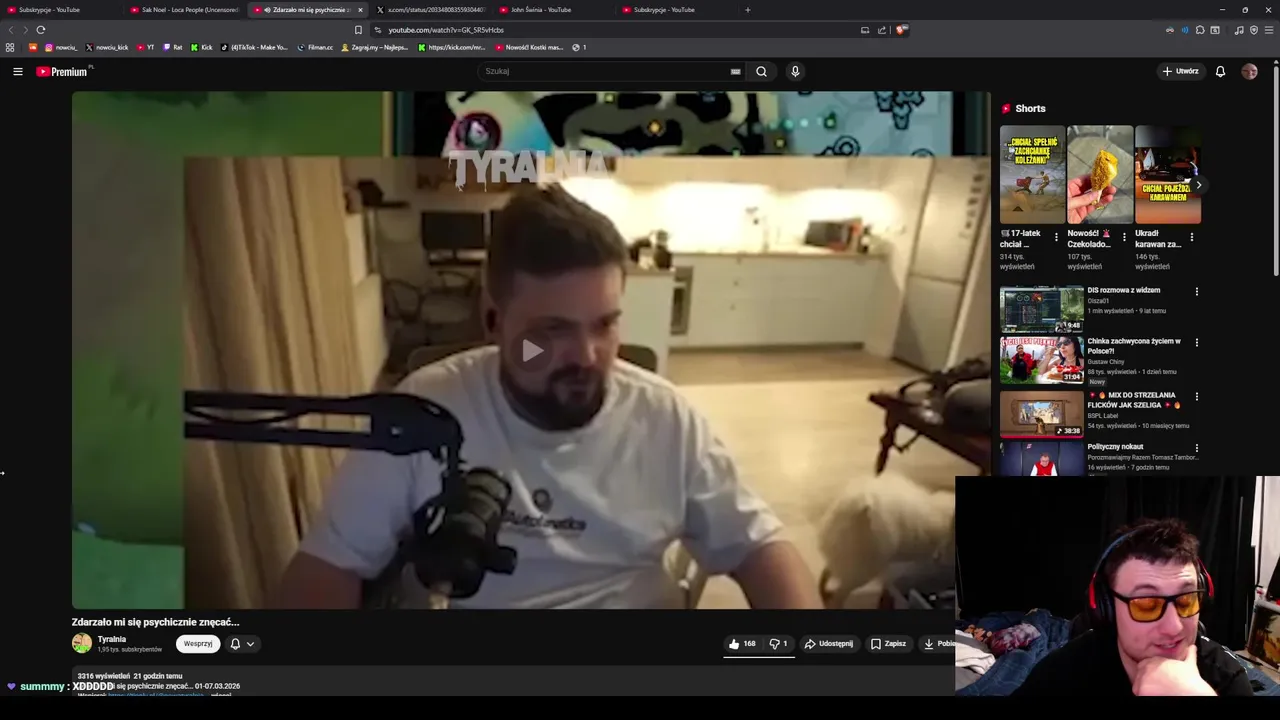Click the share icon in address bar
Viewport: 1280px width, 720px height.
[x=882, y=30]
